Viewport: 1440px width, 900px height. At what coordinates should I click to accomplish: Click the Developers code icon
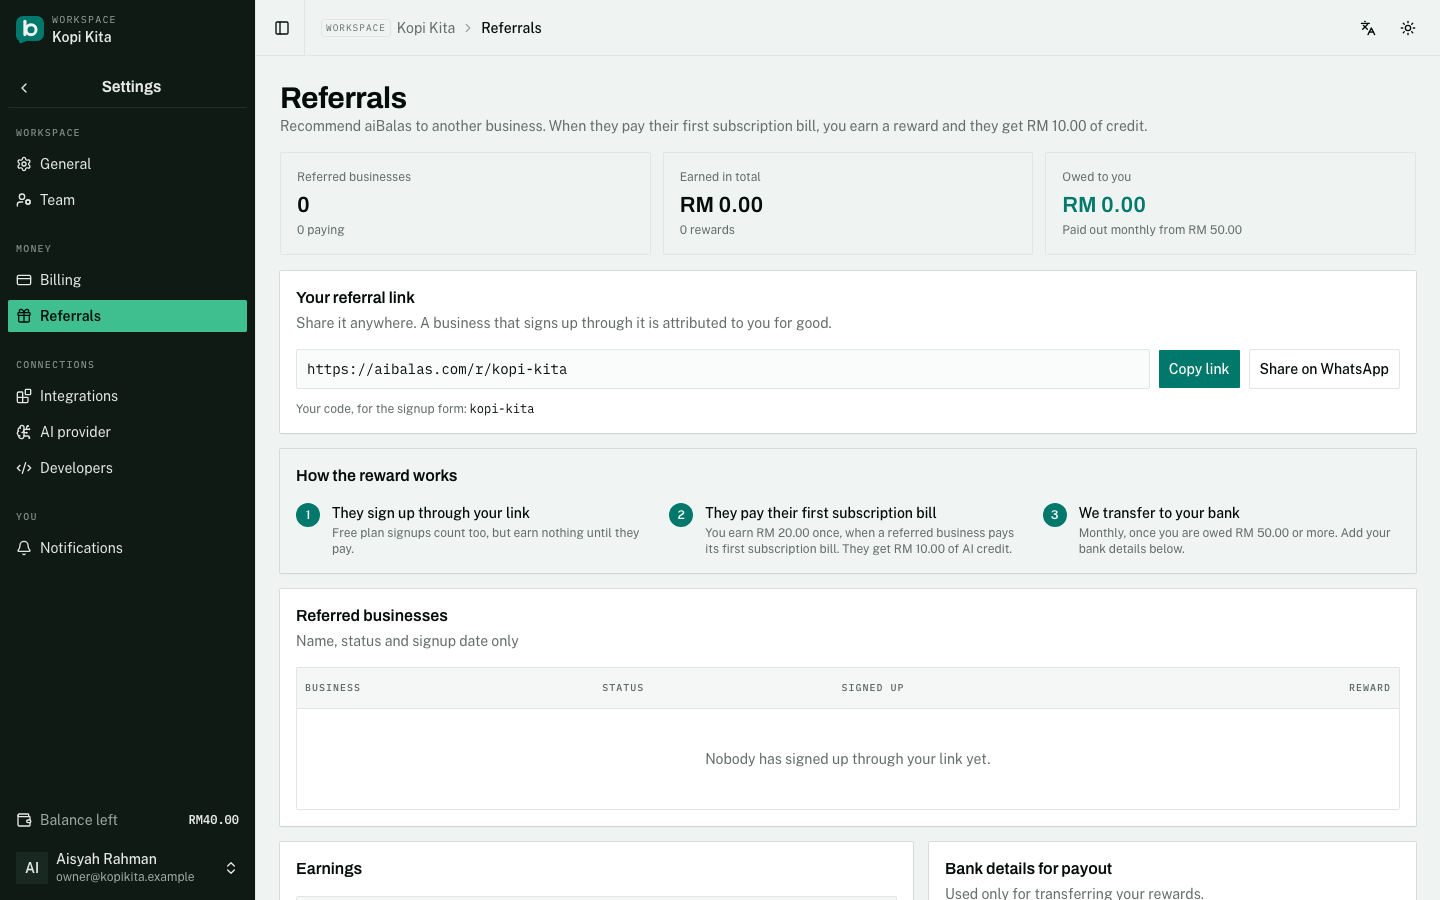click(x=24, y=468)
